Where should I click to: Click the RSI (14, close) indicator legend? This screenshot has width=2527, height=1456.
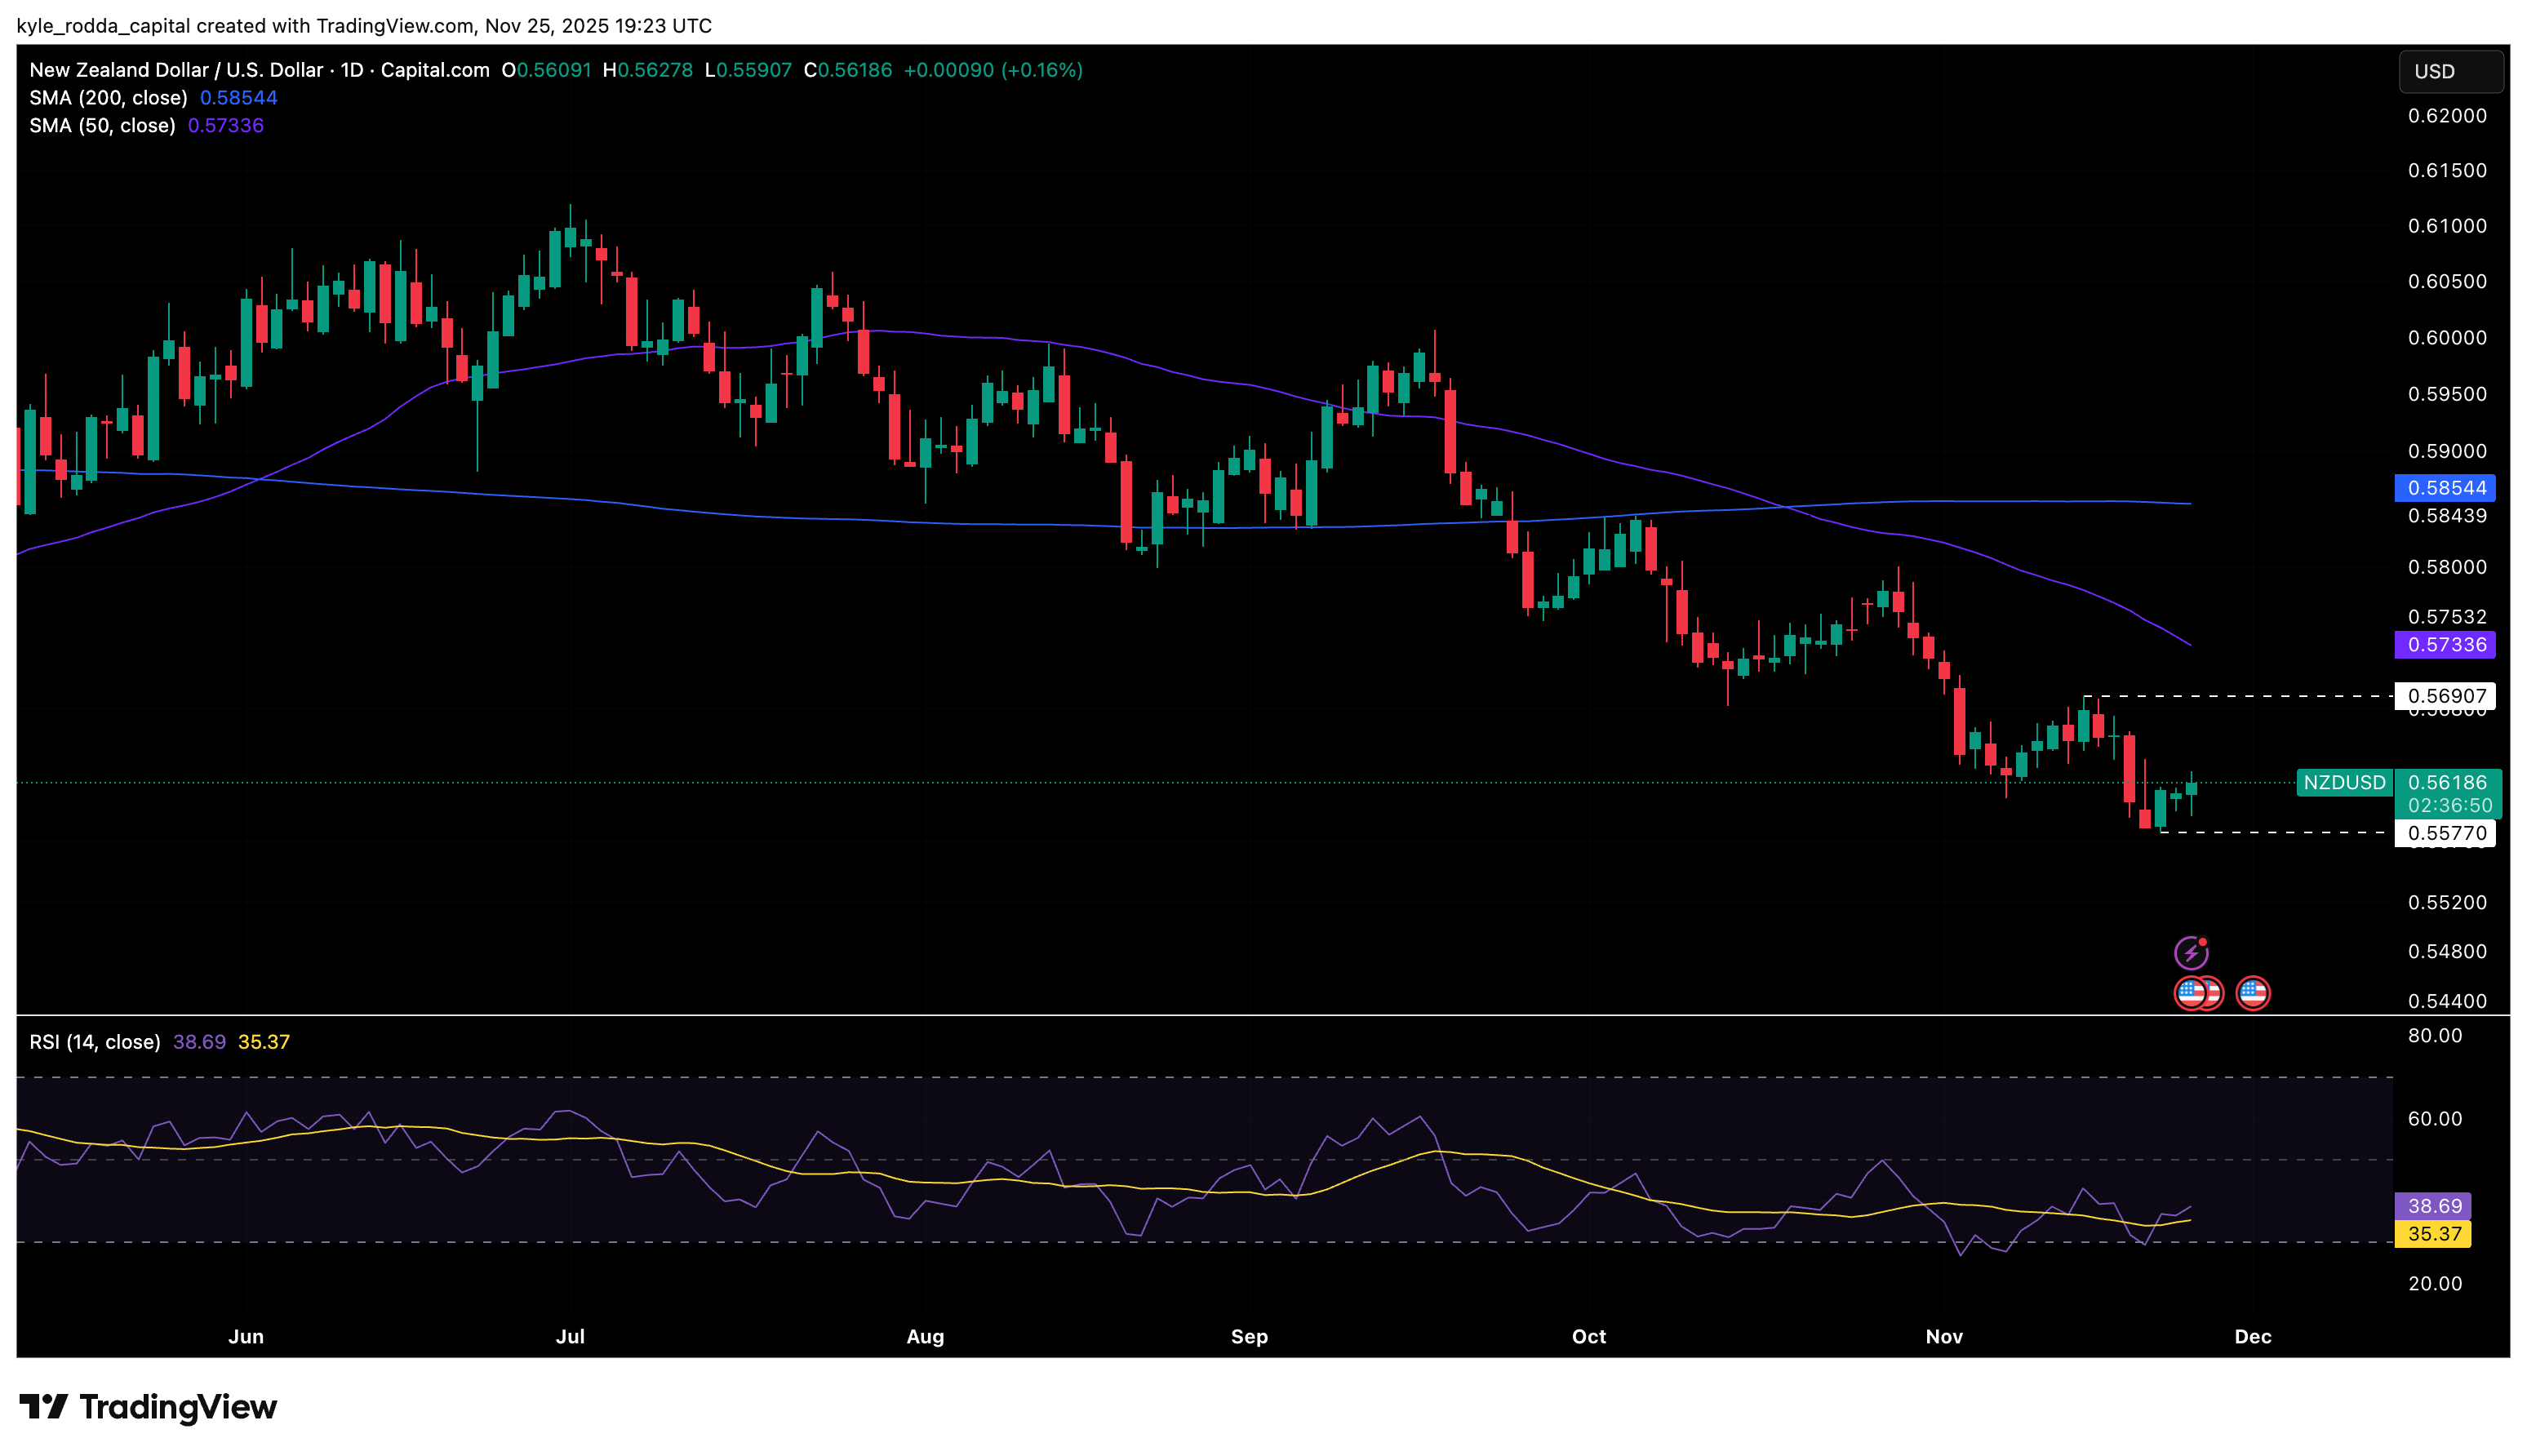[95, 1042]
